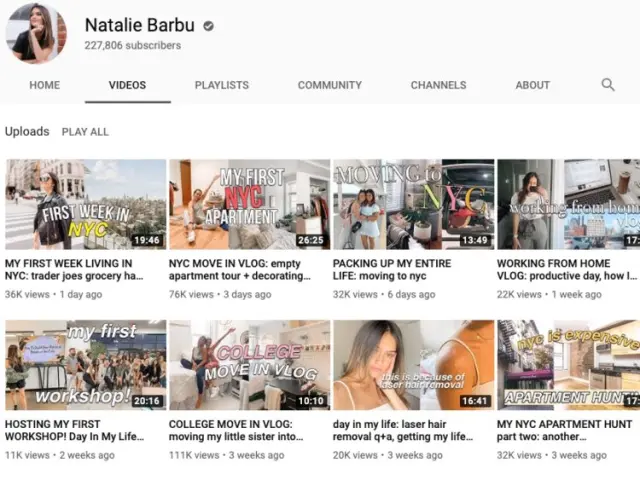Open the Home tab
Screen dimensions: 640x480
coord(44,85)
